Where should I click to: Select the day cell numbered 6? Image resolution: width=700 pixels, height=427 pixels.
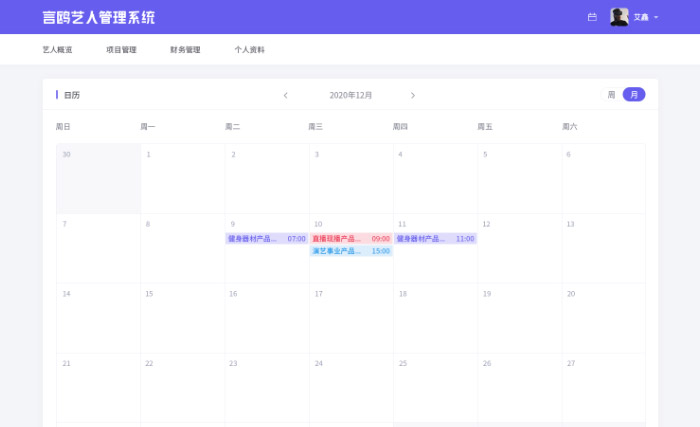click(604, 179)
